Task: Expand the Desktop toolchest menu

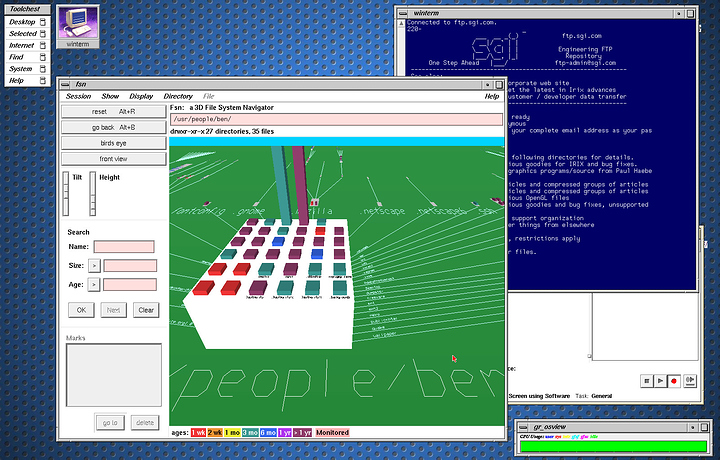Action: click(23, 21)
